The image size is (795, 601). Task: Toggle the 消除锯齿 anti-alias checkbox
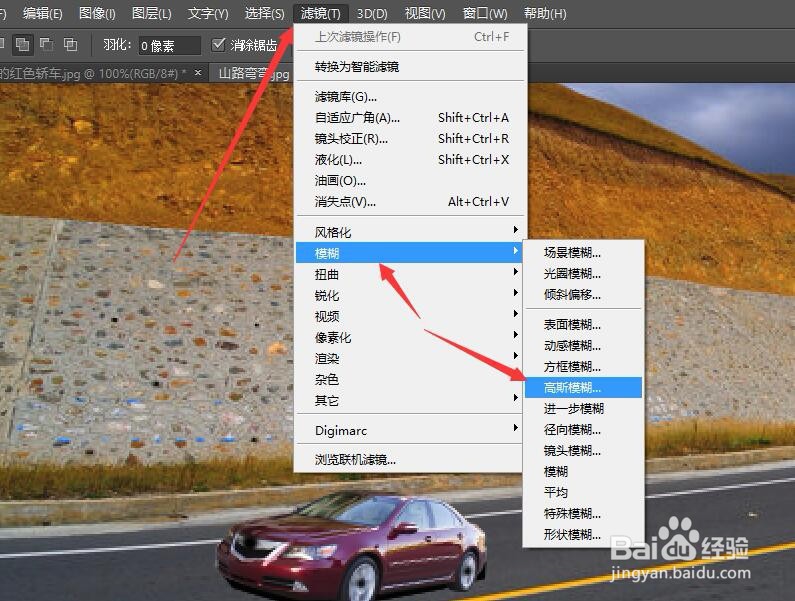click(218, 45)
